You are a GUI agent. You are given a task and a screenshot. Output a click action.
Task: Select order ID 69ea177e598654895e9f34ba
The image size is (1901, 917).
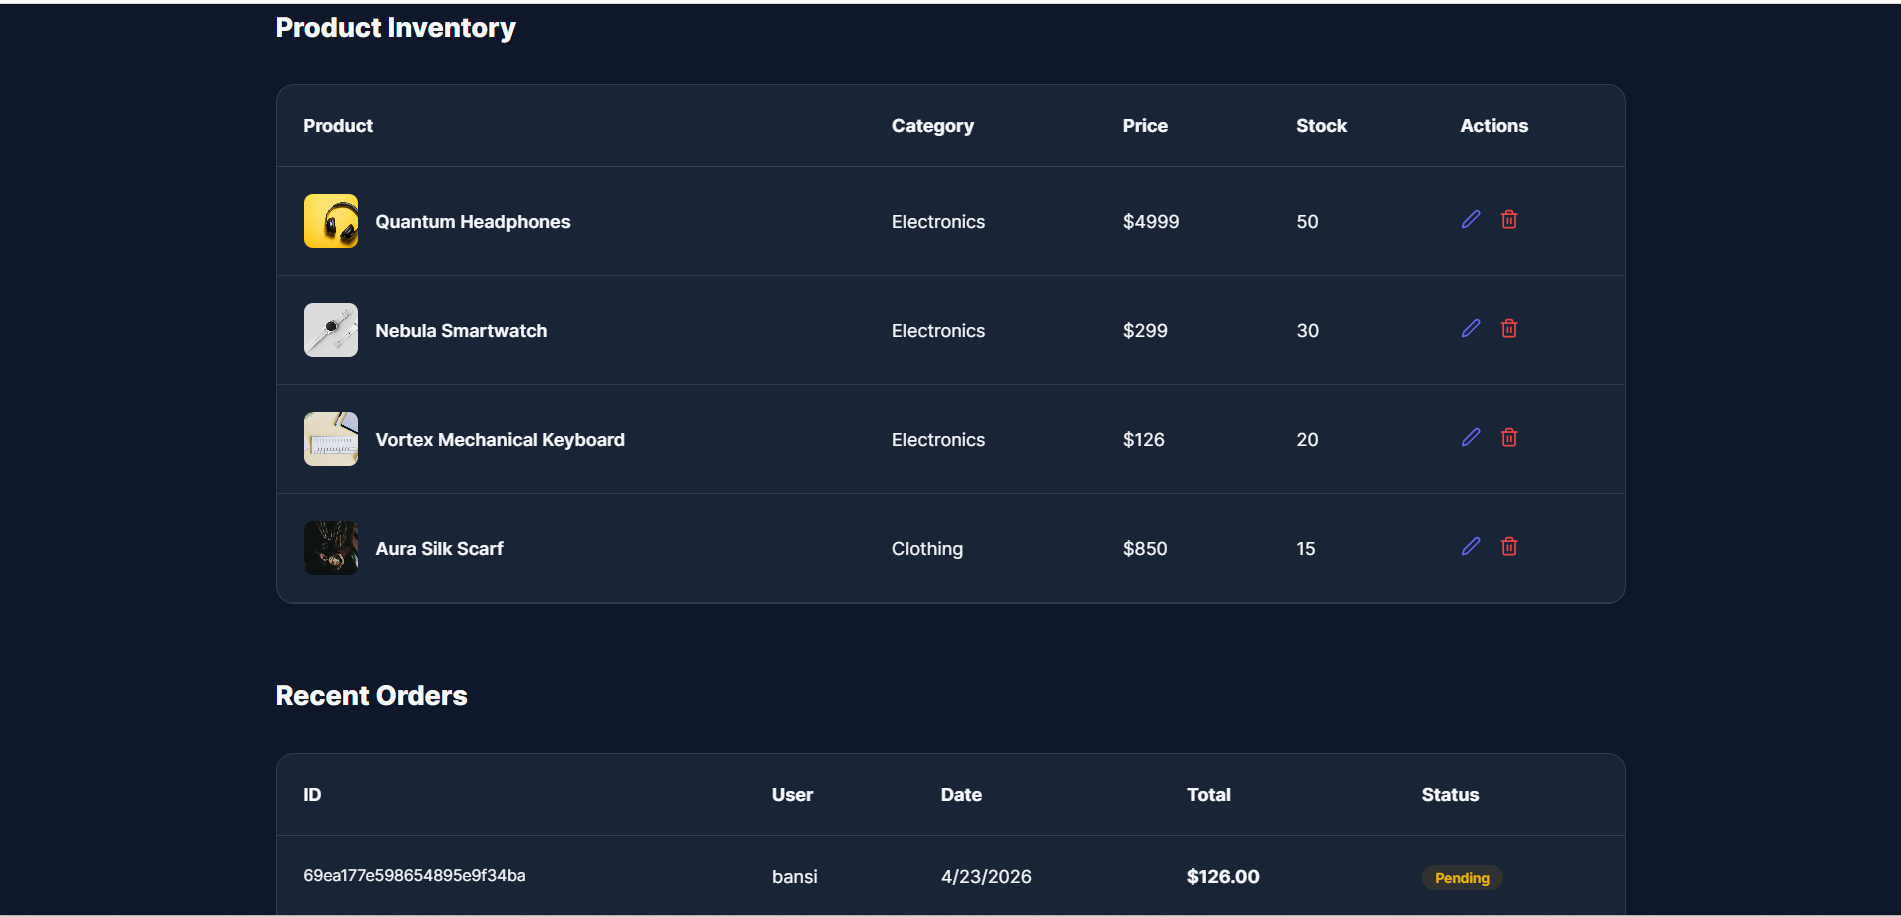(414, 876)
